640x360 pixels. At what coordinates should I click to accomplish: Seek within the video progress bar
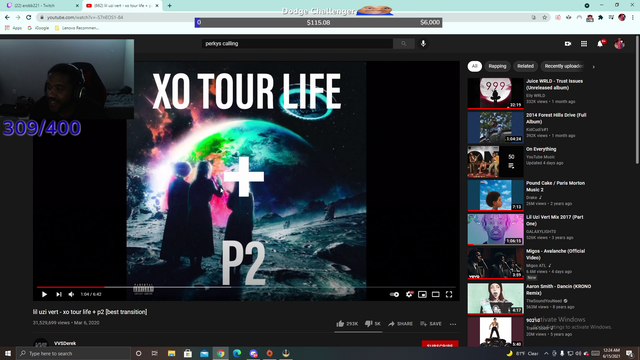click(x=246, y=287)
